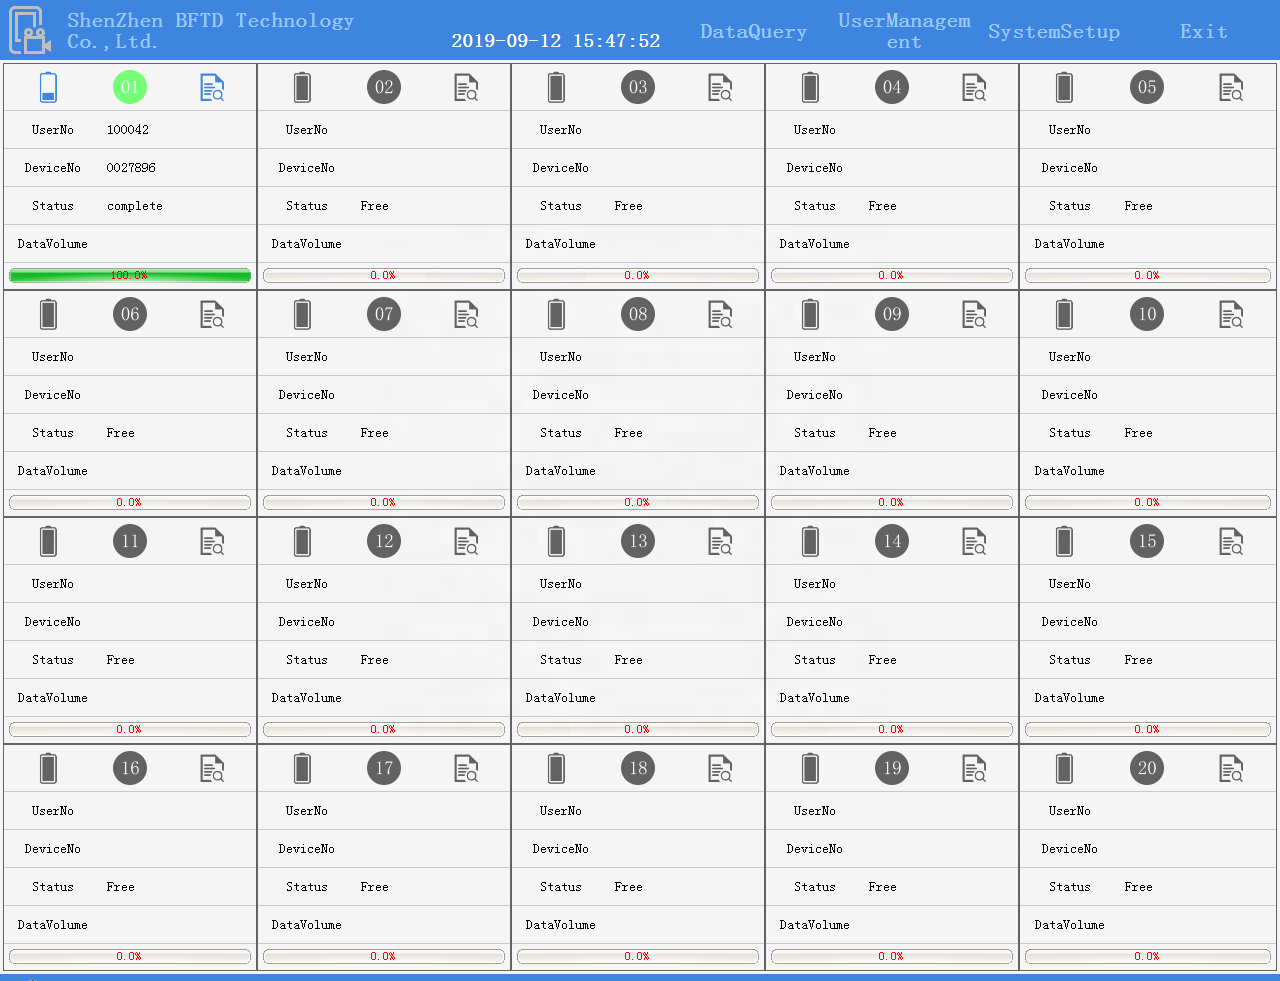Screen dimensions: 1280x981
Task: Click the status value complete
Action: click(135, 206)
